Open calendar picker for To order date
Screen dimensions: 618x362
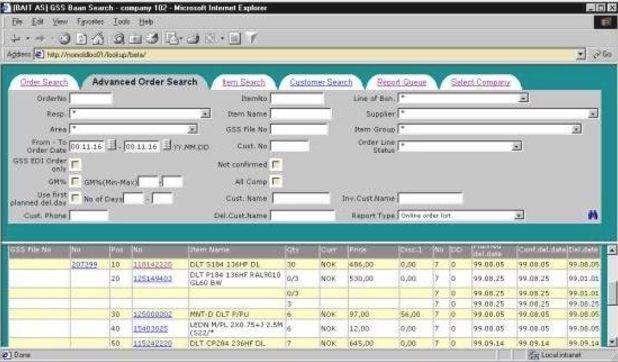tap(167, 145)
